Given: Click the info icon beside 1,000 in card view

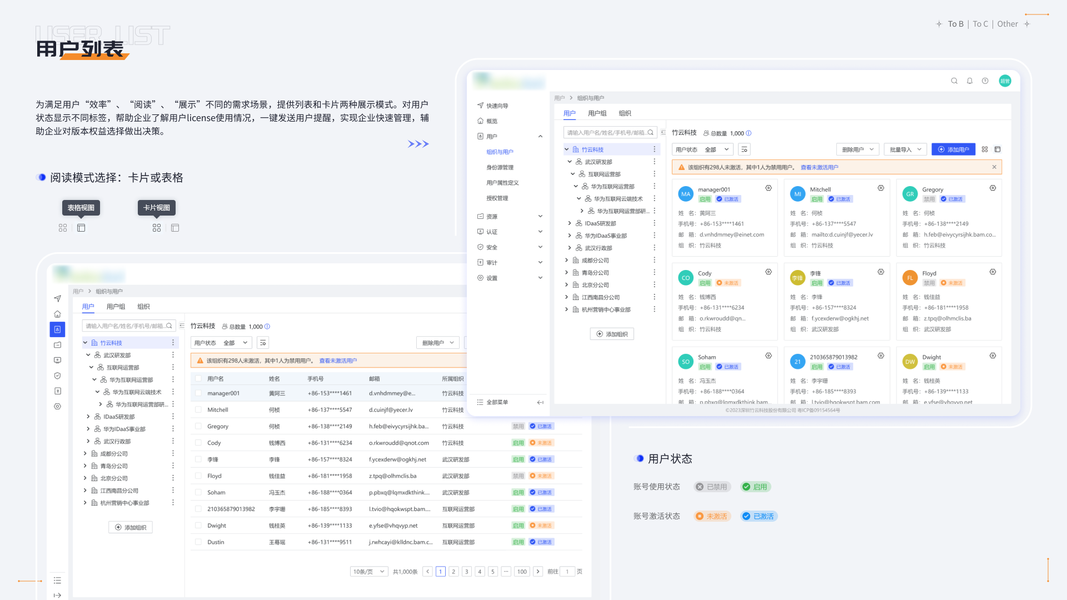Looking at the screenshot, I should point(749,133).
